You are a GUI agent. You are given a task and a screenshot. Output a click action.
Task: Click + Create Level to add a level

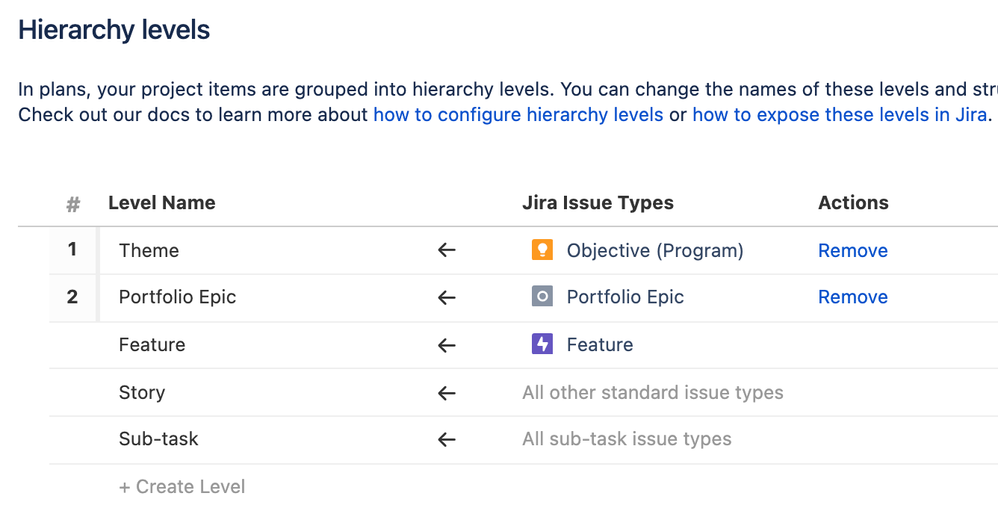(x=182, y=487)
